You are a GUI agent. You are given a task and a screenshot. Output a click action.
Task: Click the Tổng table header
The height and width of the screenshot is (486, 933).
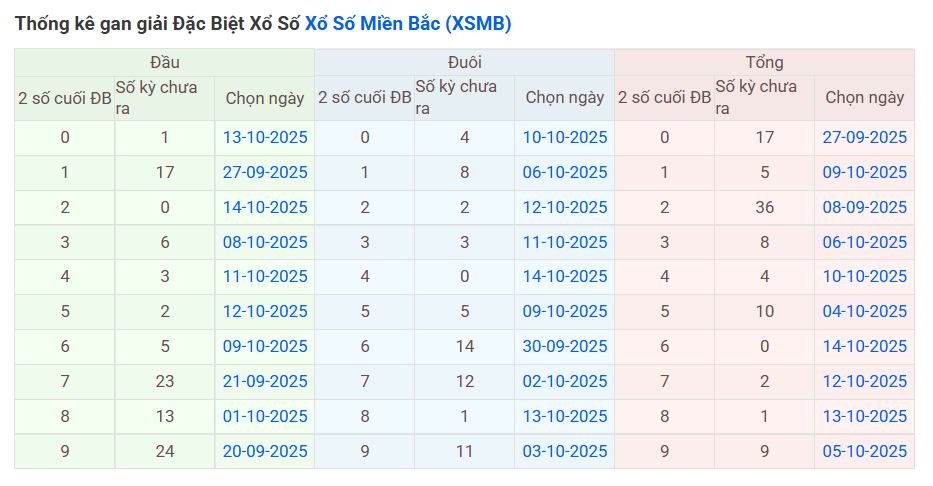[x=765, y=63]
